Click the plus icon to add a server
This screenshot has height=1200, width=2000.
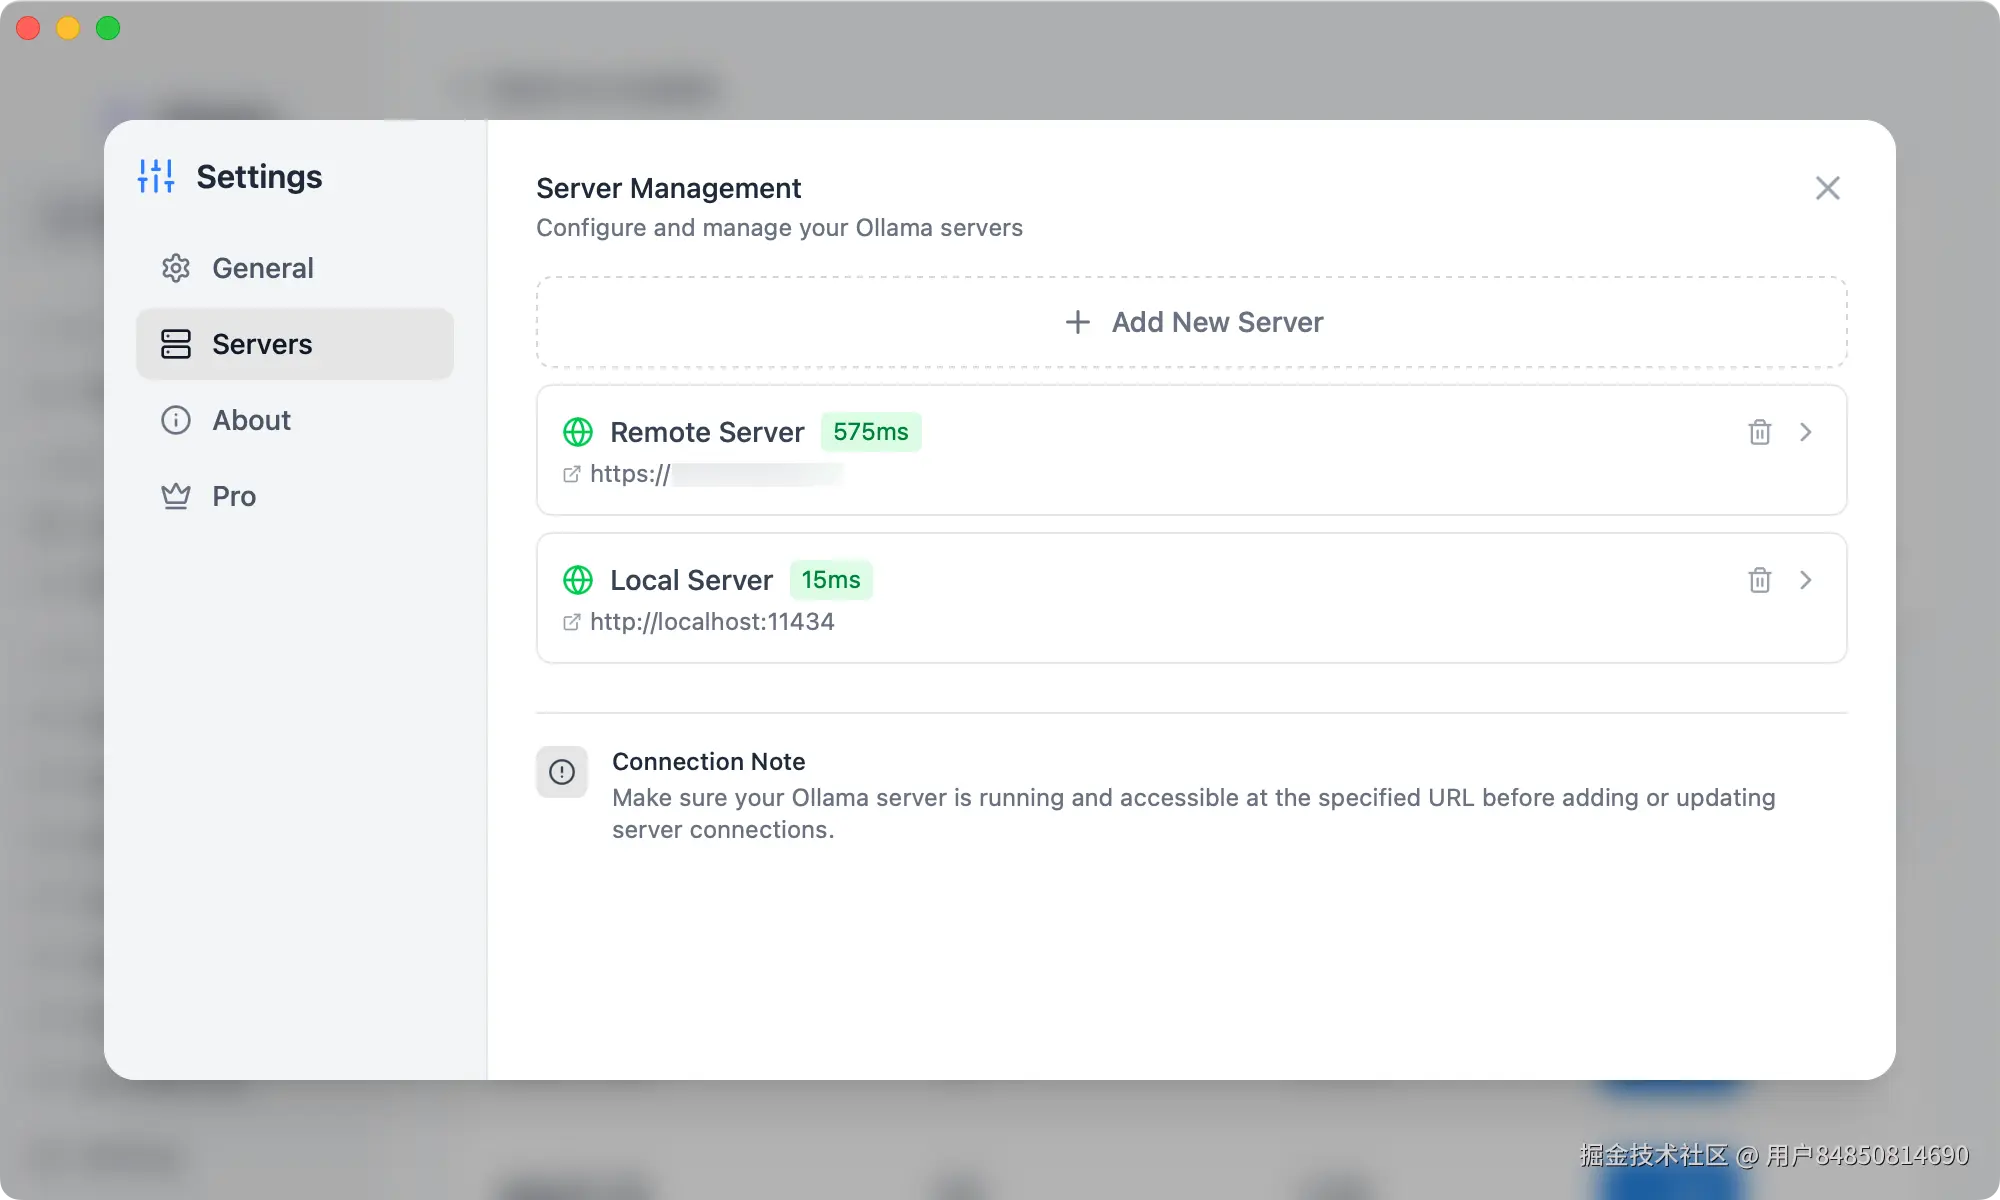point(1077,322)
